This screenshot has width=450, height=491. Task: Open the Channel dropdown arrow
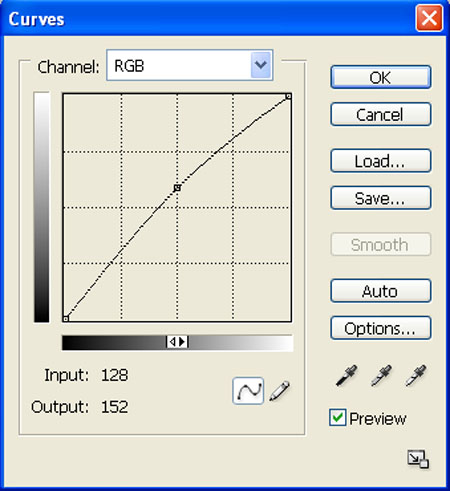click(x=261, y=65)
